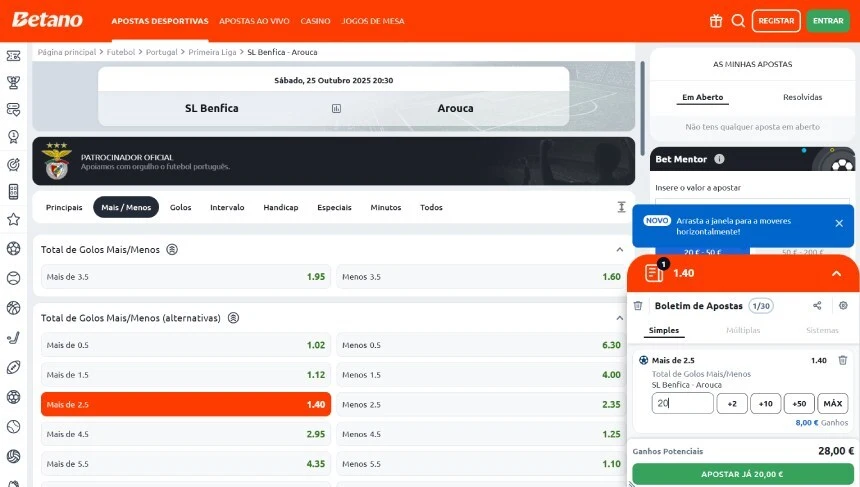Place bet with APOSTAR JÁ button
860x487 pixels.
(x=743, y=474)
